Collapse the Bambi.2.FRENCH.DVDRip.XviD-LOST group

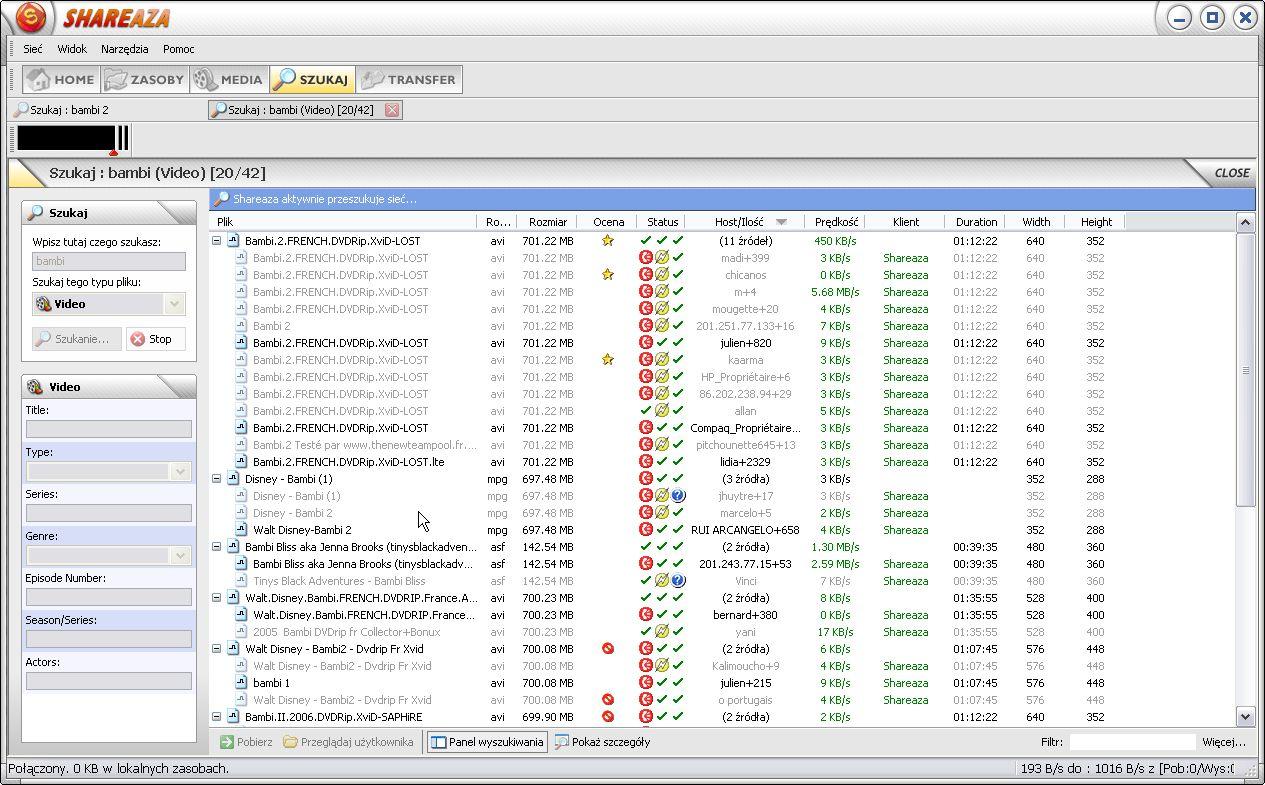(x=217, y=241)
